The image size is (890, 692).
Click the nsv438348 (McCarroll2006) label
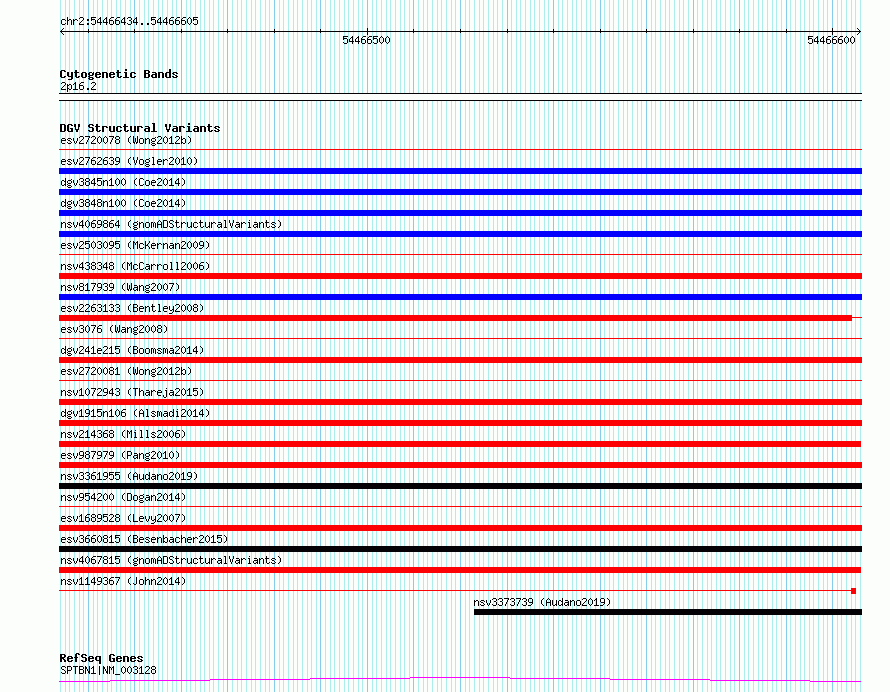tap(135, 266)
